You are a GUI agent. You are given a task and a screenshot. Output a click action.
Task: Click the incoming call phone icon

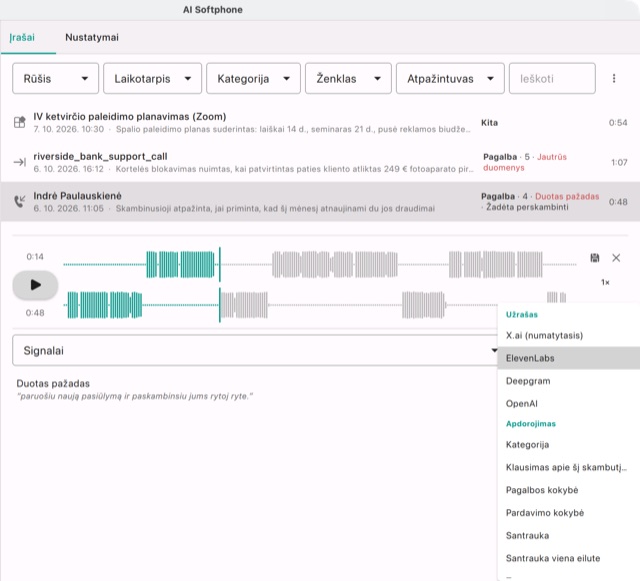pos(20,202)
